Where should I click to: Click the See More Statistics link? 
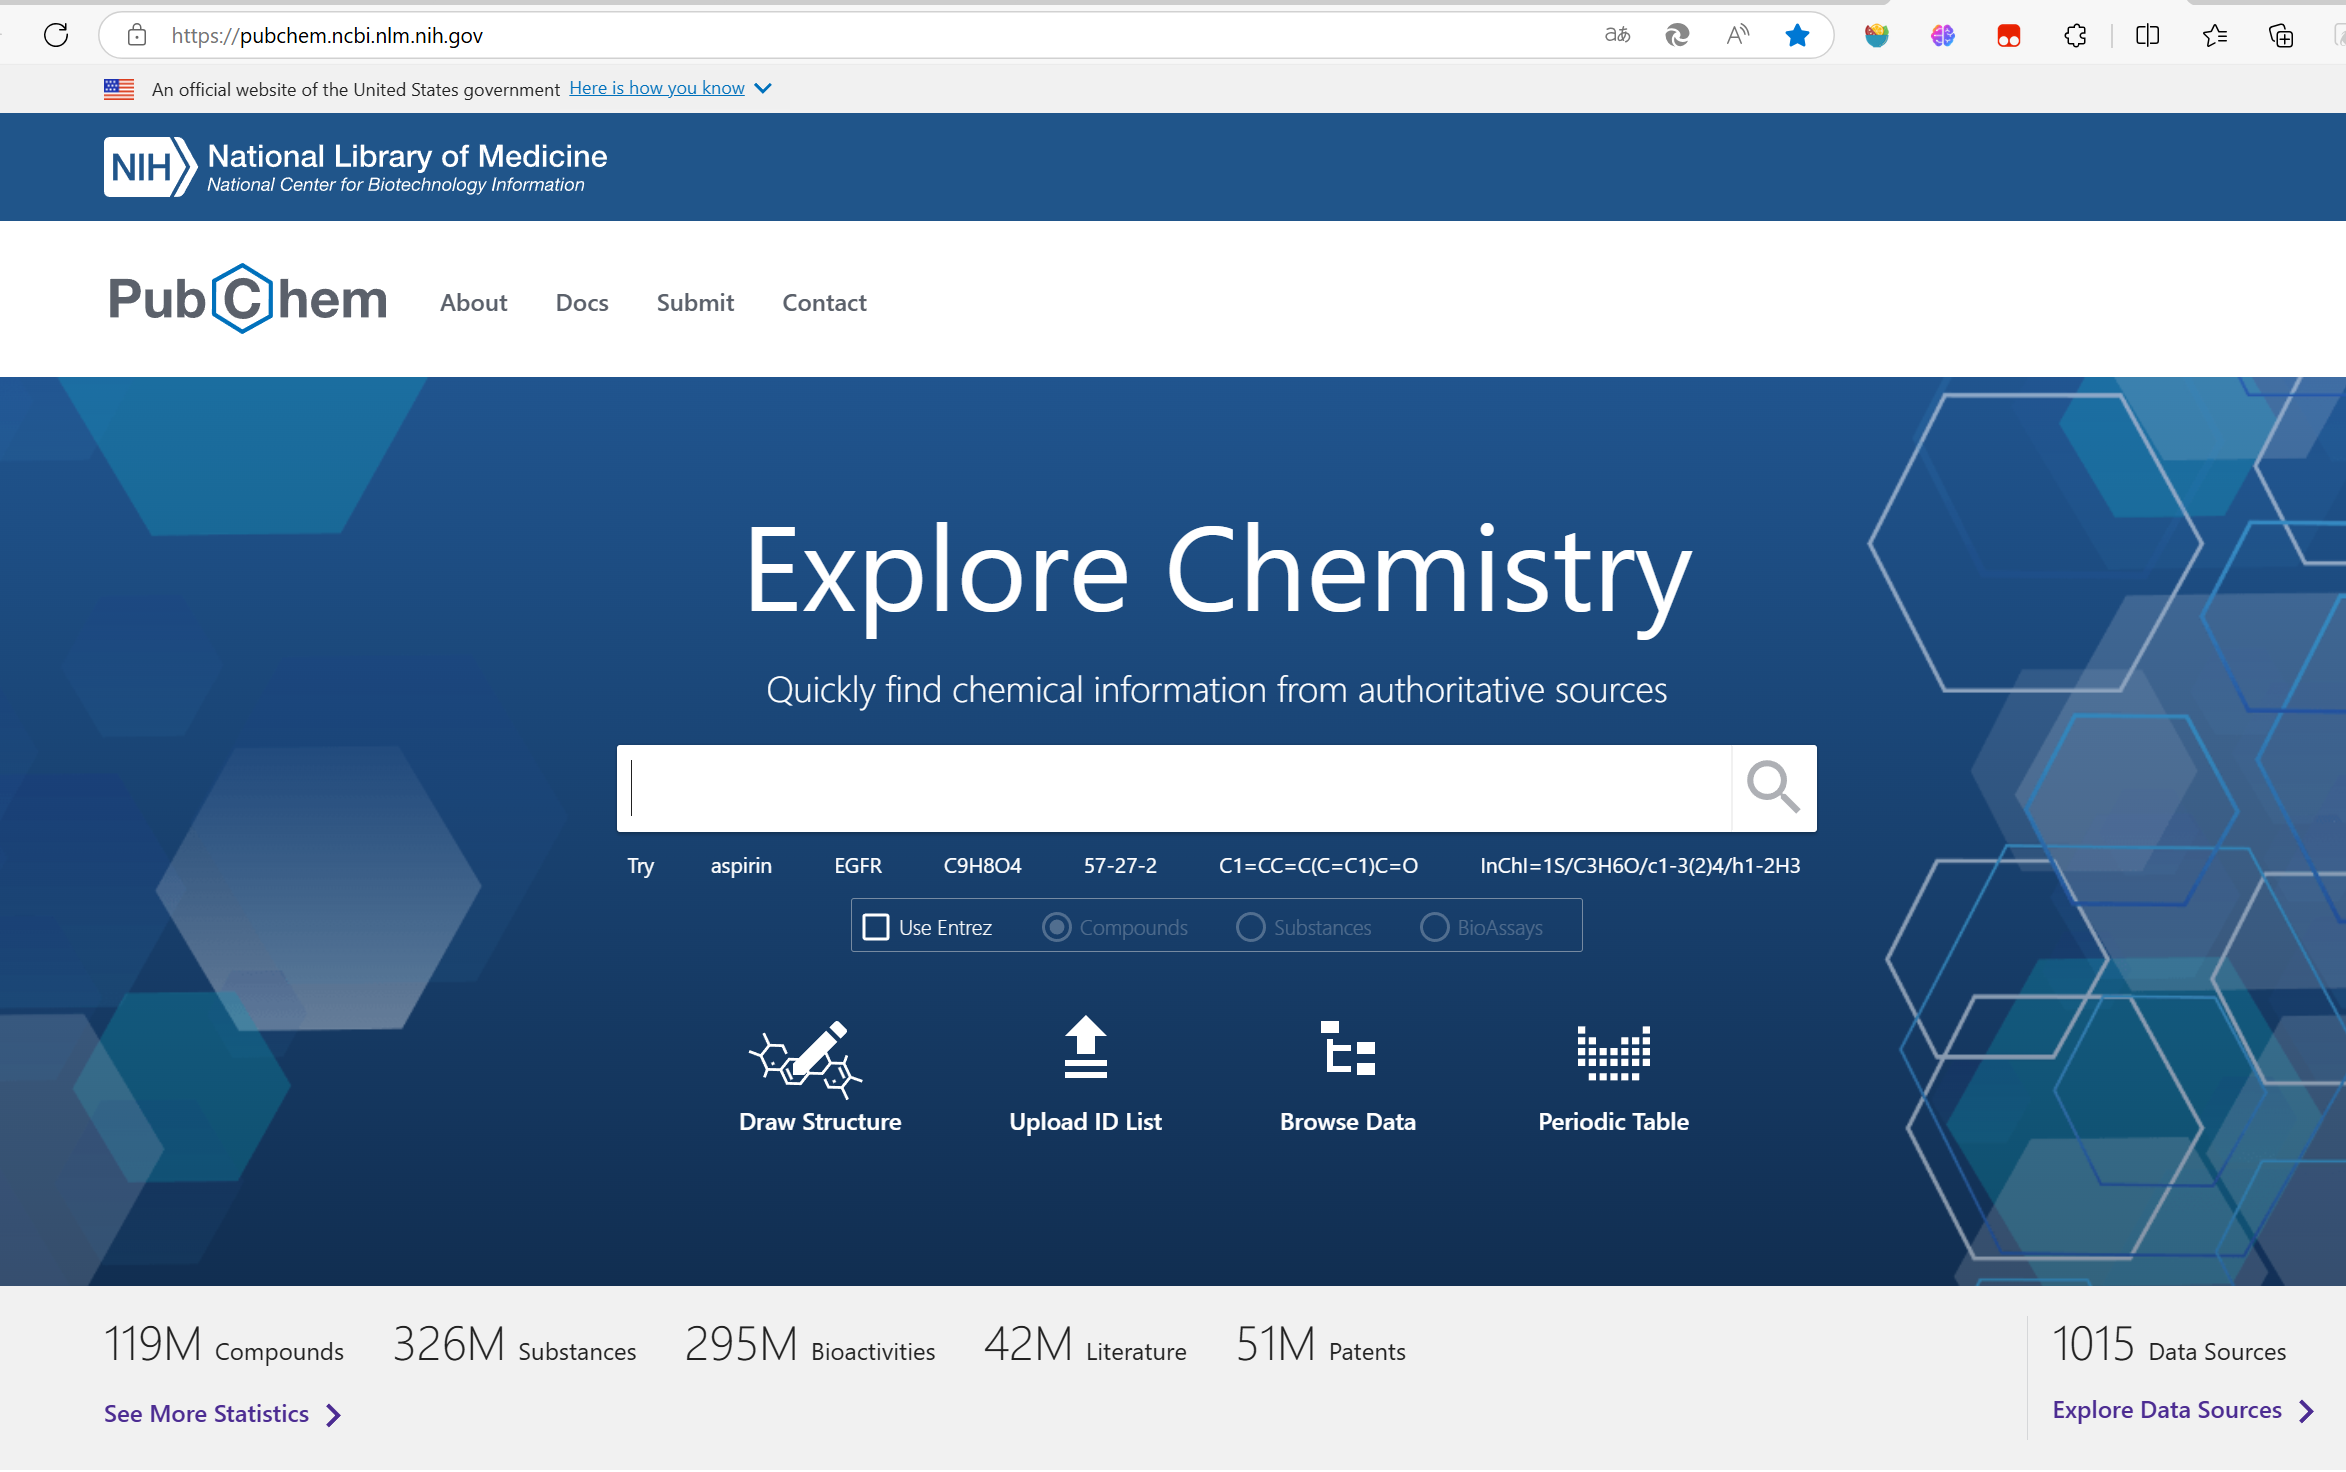coord(206,1413)
